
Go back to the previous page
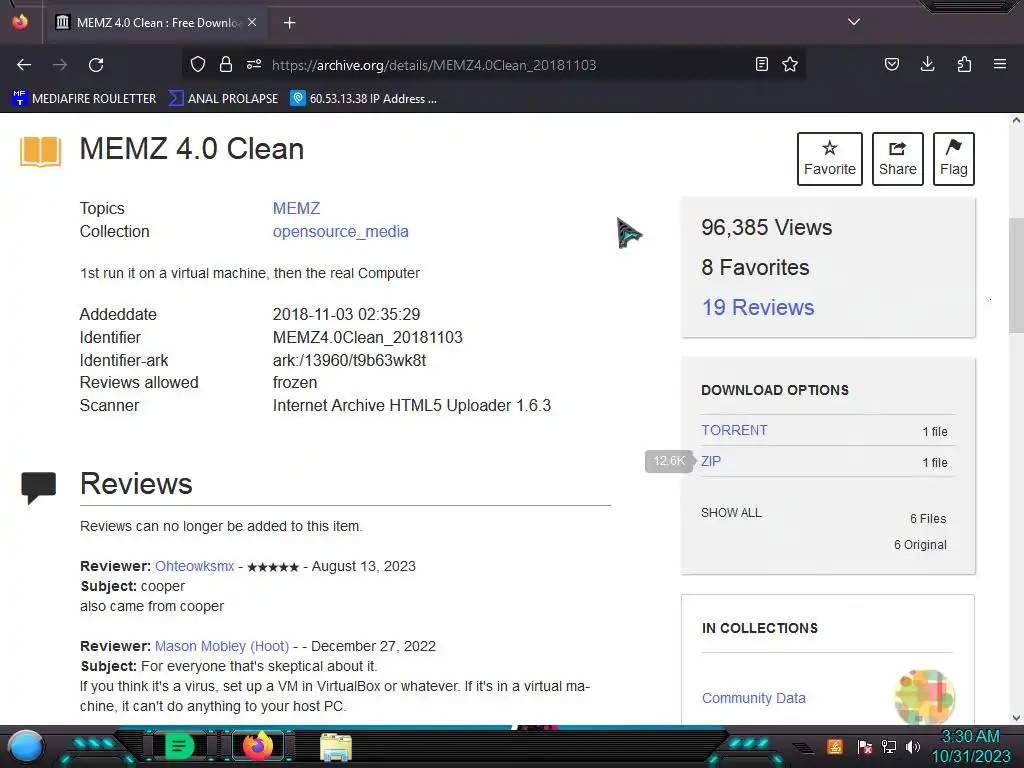coord(24,65)
